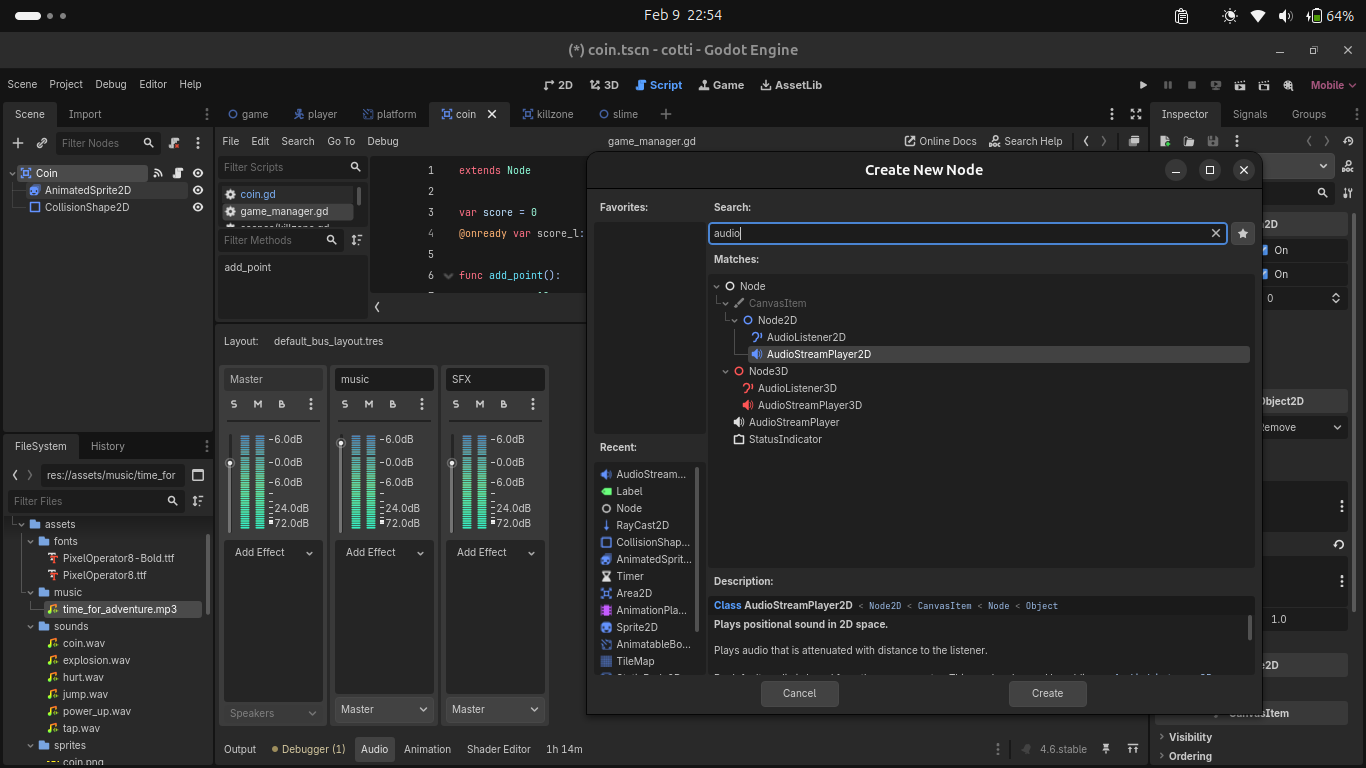Clear the audio search field text
This screenshot has height=768, width=1366.
click(1216, 233)
